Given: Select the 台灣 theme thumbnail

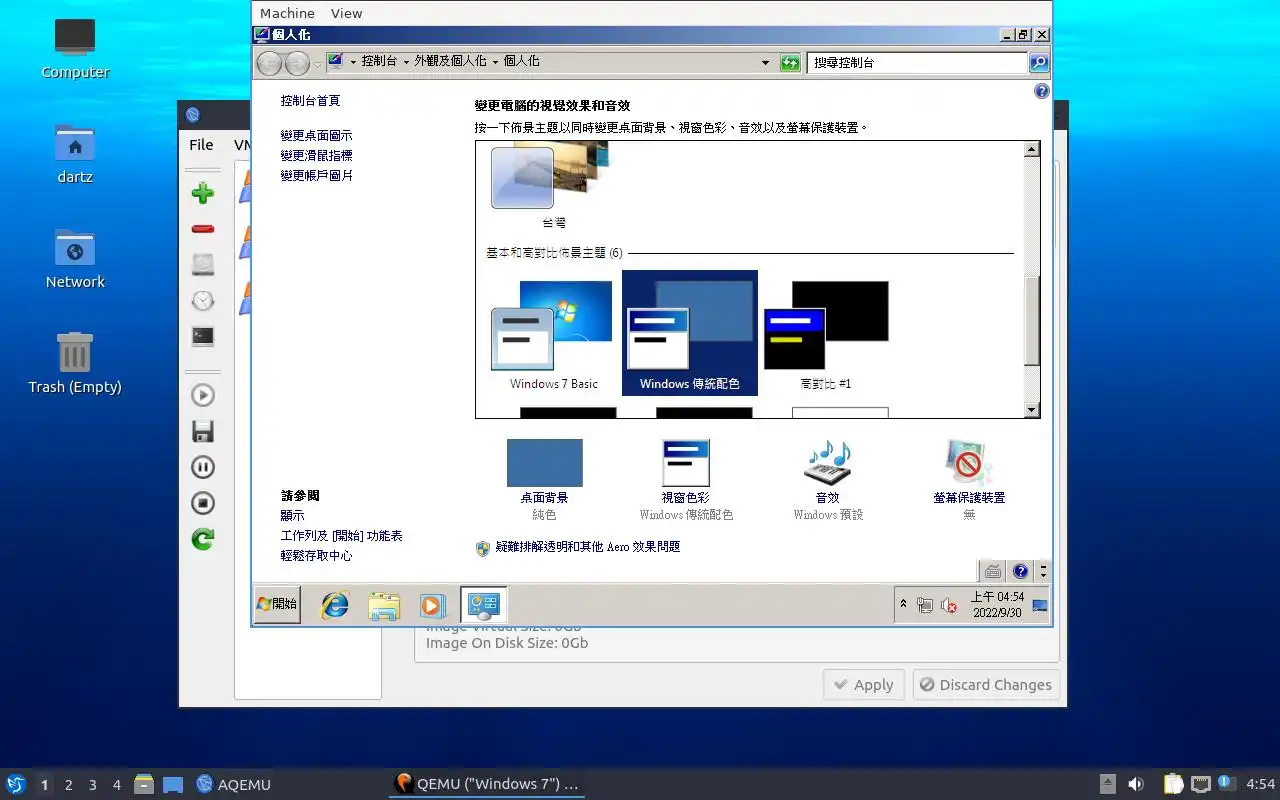Looking at the screenshot, I should pyautogui.click(x=552, y=185).
